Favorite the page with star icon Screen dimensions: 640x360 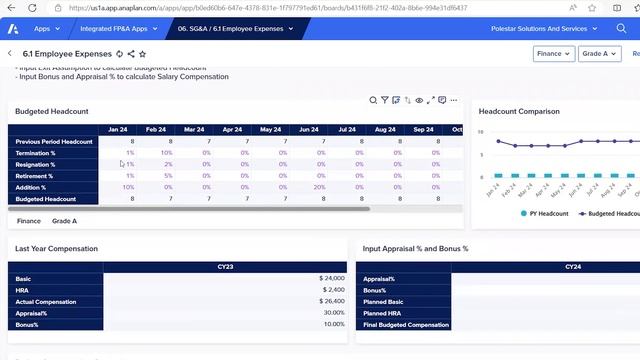coord(142,54)
